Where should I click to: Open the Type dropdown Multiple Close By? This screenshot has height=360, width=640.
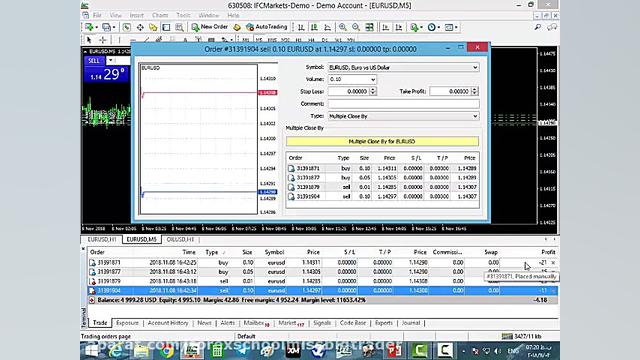(x=403, y=116)
